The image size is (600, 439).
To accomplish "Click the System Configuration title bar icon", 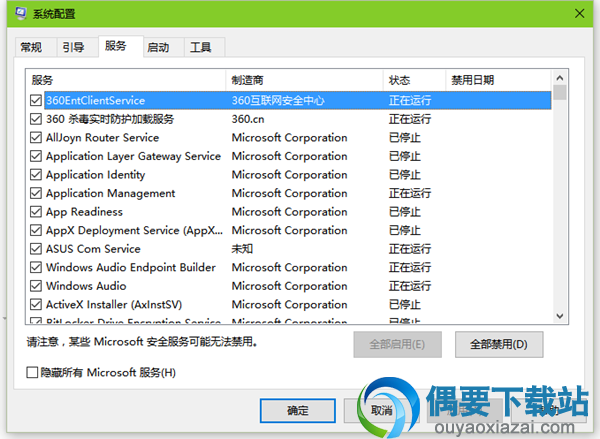I will 21,14.
